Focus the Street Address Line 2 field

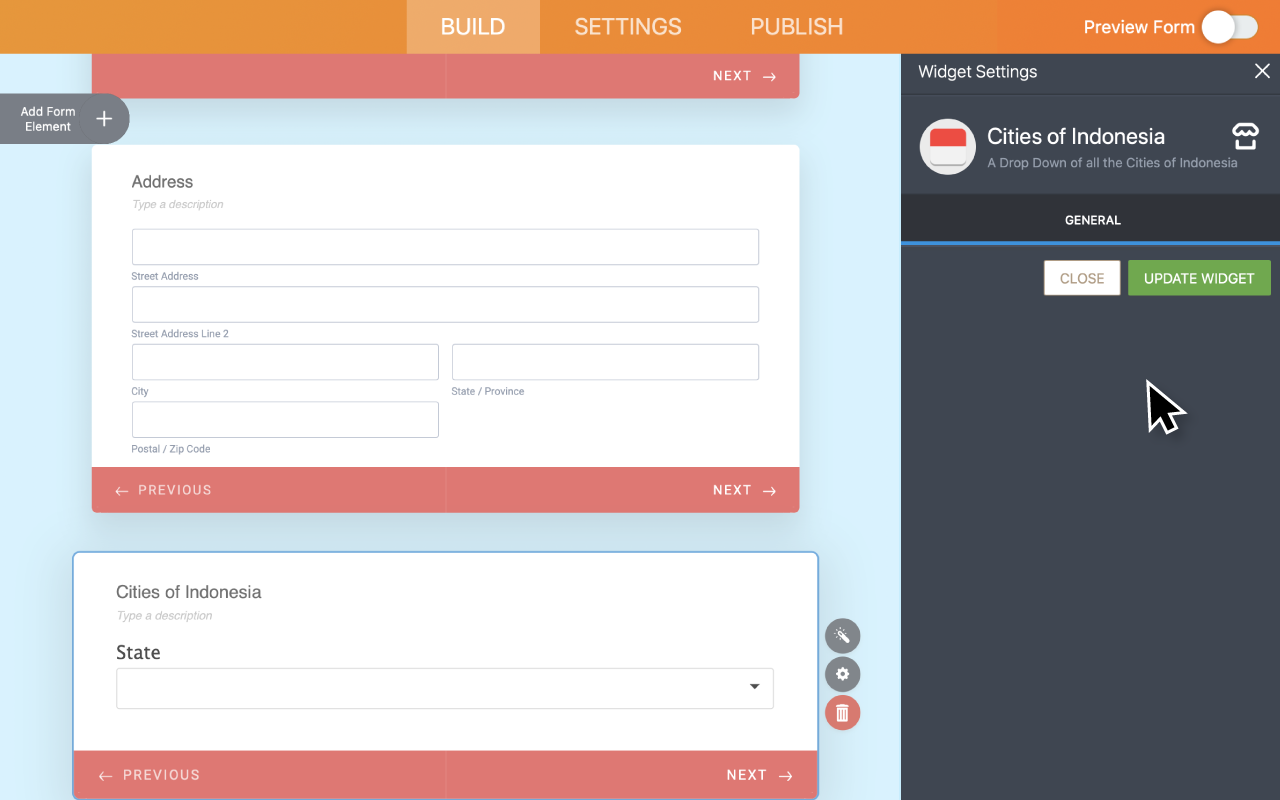[444, 305]
